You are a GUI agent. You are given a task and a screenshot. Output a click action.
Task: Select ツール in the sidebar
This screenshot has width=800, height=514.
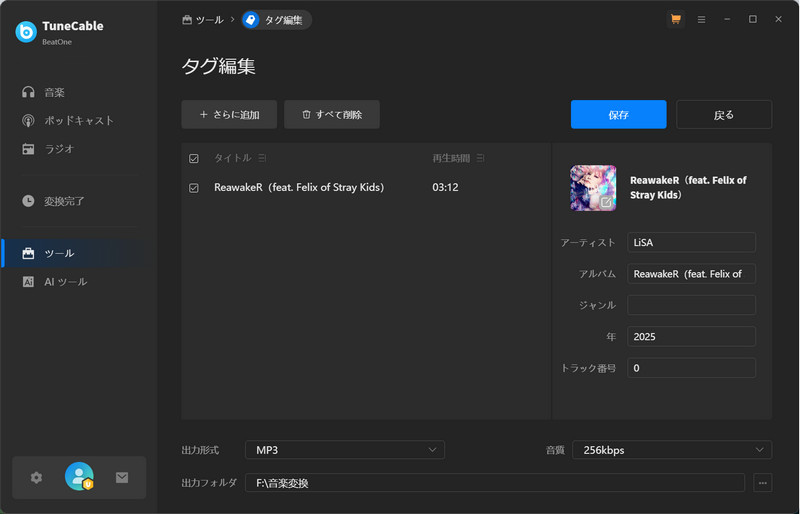[77, 253]
